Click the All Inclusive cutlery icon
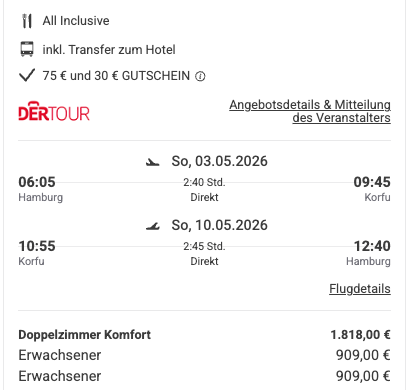Image resolution: width=410 pixels, height=390 pixels. [27, 21]
